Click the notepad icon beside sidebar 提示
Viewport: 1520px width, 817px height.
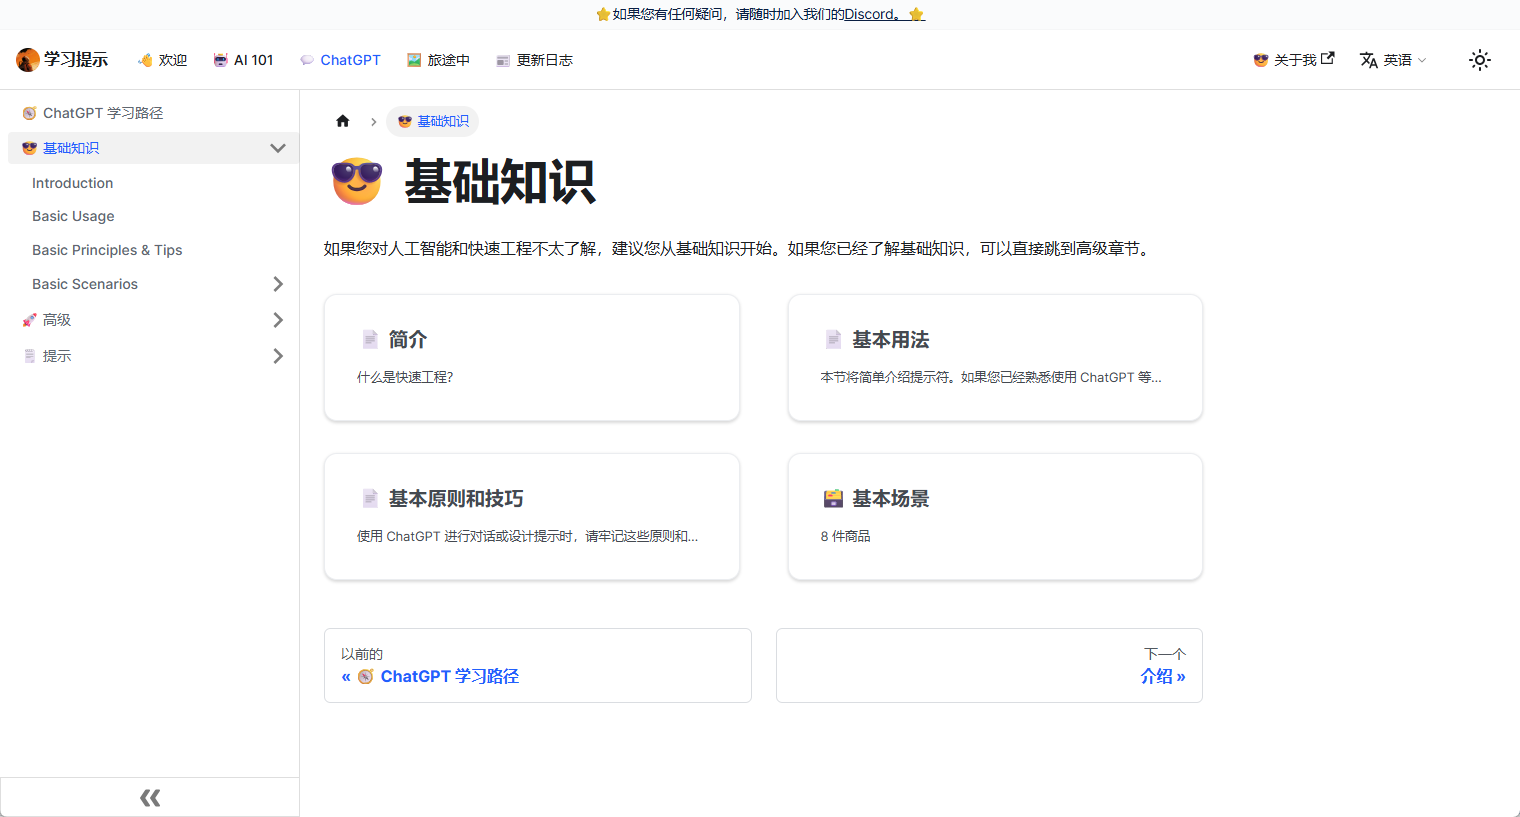(29, 356)
